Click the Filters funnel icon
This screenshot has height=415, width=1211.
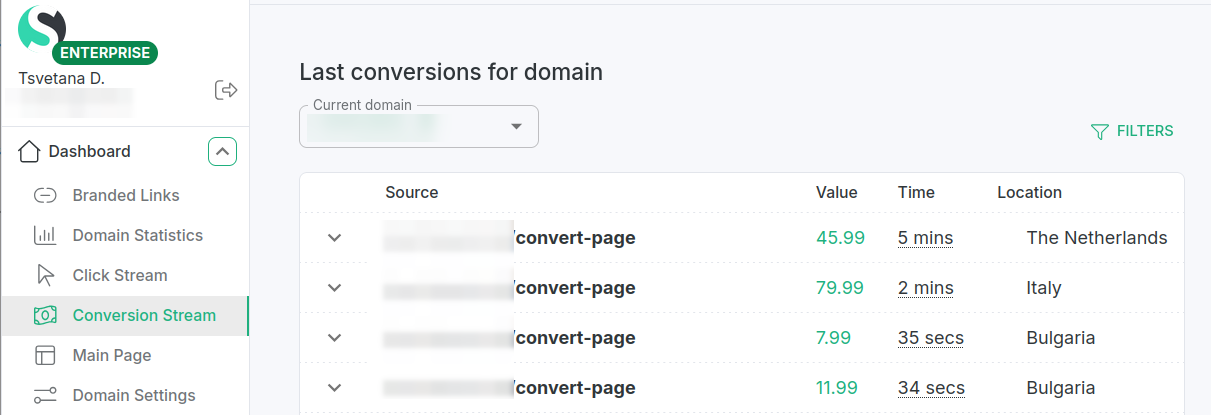pos(1100,132)
